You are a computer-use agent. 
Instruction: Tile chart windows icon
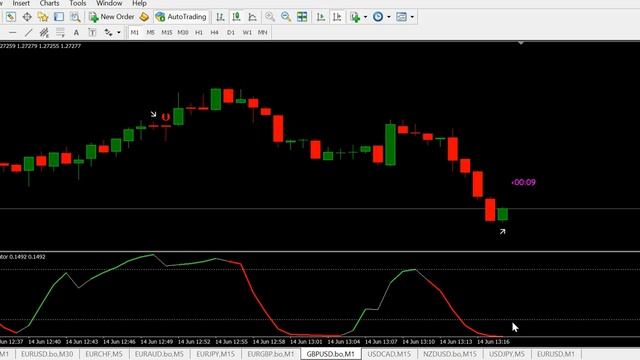(x=302, y=17)
